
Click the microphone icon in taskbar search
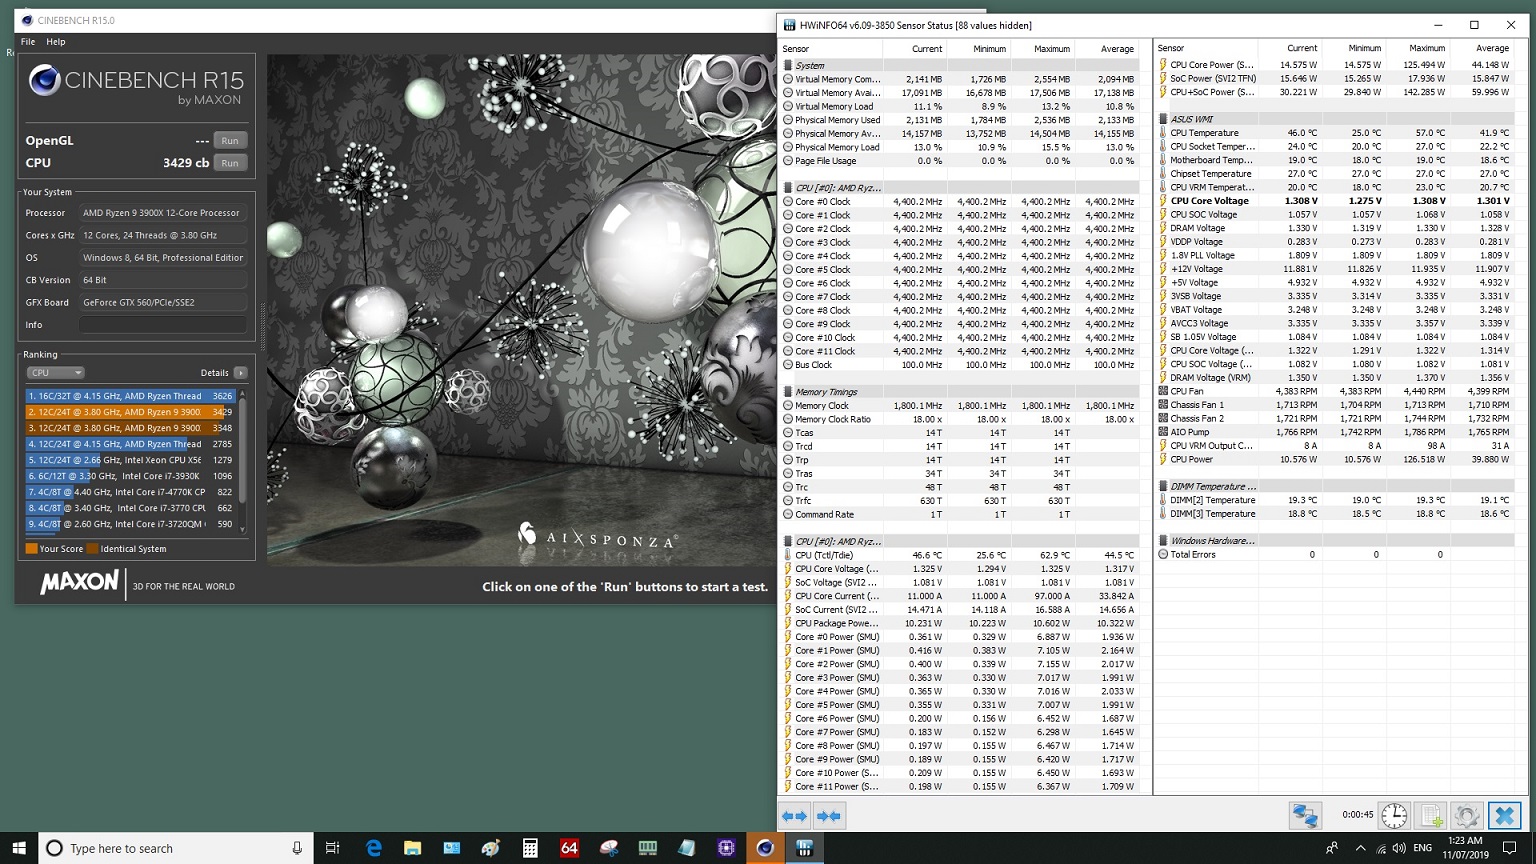[297, 848]
